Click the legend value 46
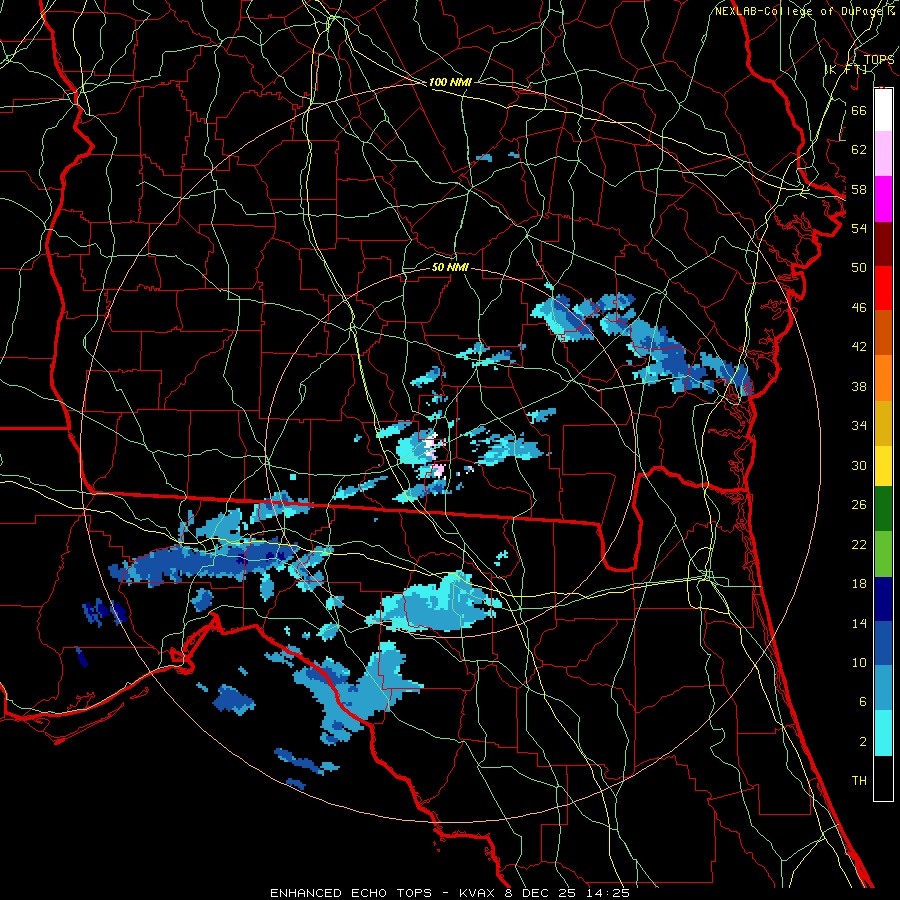Viewport: 900px width, 900px height. [859, 307]
